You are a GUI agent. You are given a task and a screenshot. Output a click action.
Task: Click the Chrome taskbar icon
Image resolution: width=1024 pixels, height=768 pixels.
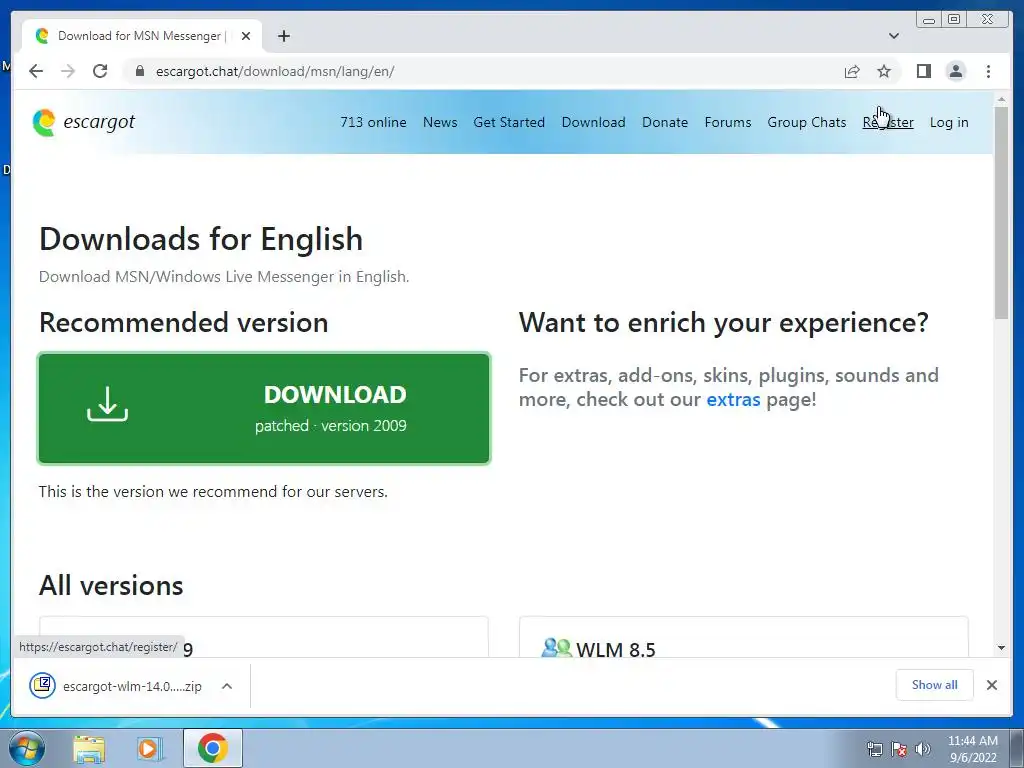pos(212,748)
